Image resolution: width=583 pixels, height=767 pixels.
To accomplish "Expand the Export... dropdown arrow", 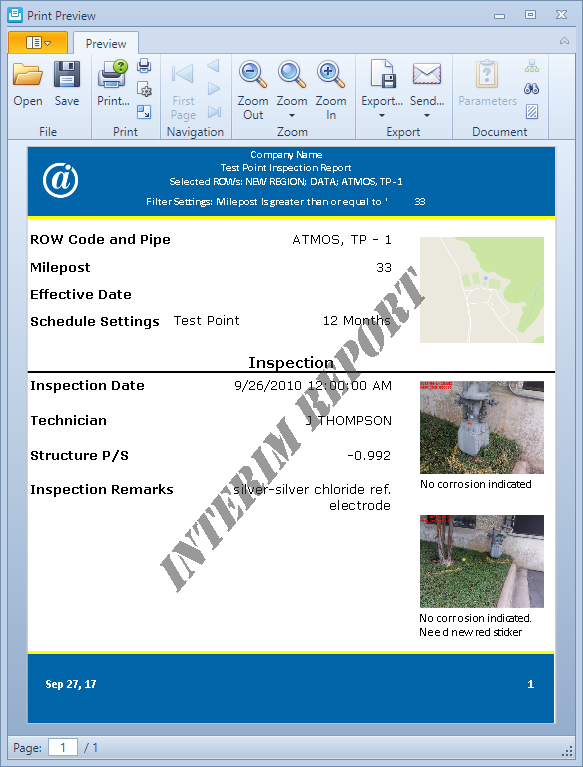I will tap(382, 116).
